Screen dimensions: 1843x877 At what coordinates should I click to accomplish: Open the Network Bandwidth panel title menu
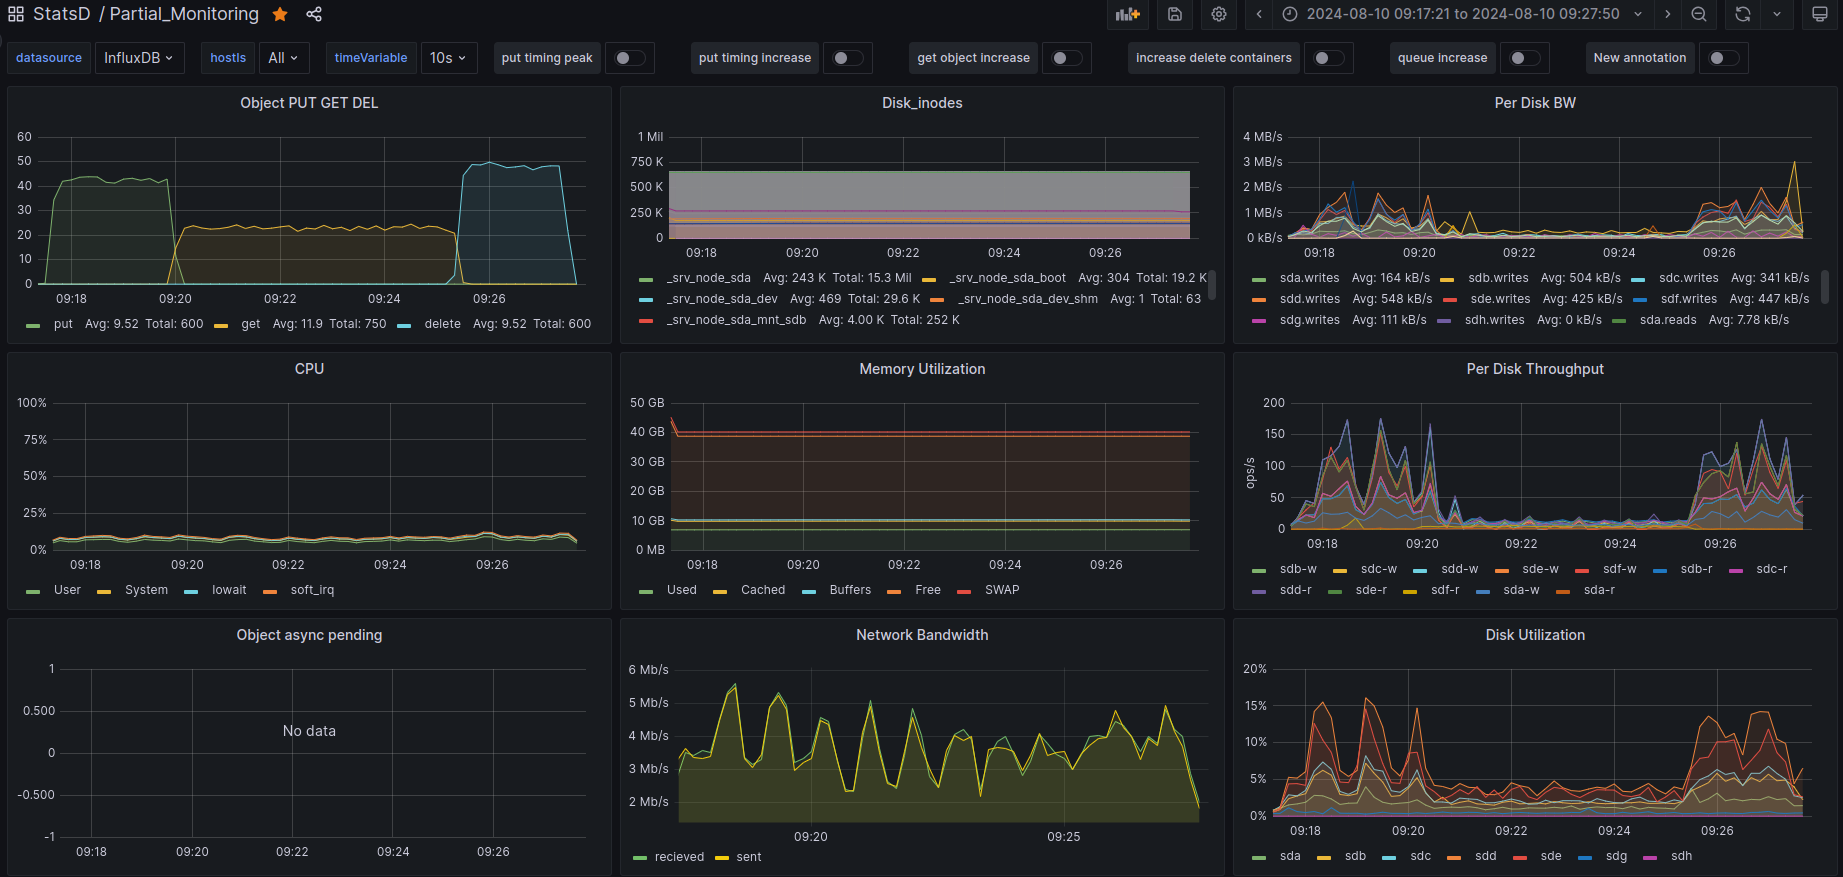[921, 635]
